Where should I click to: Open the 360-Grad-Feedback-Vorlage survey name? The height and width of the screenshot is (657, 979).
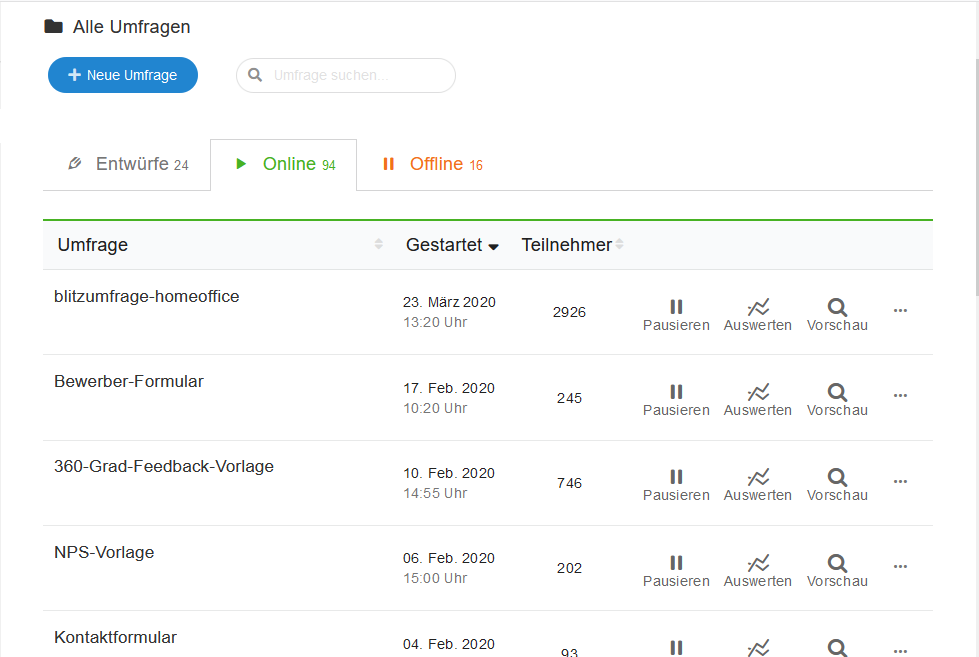pyautogui.click(x=164, y=467)
